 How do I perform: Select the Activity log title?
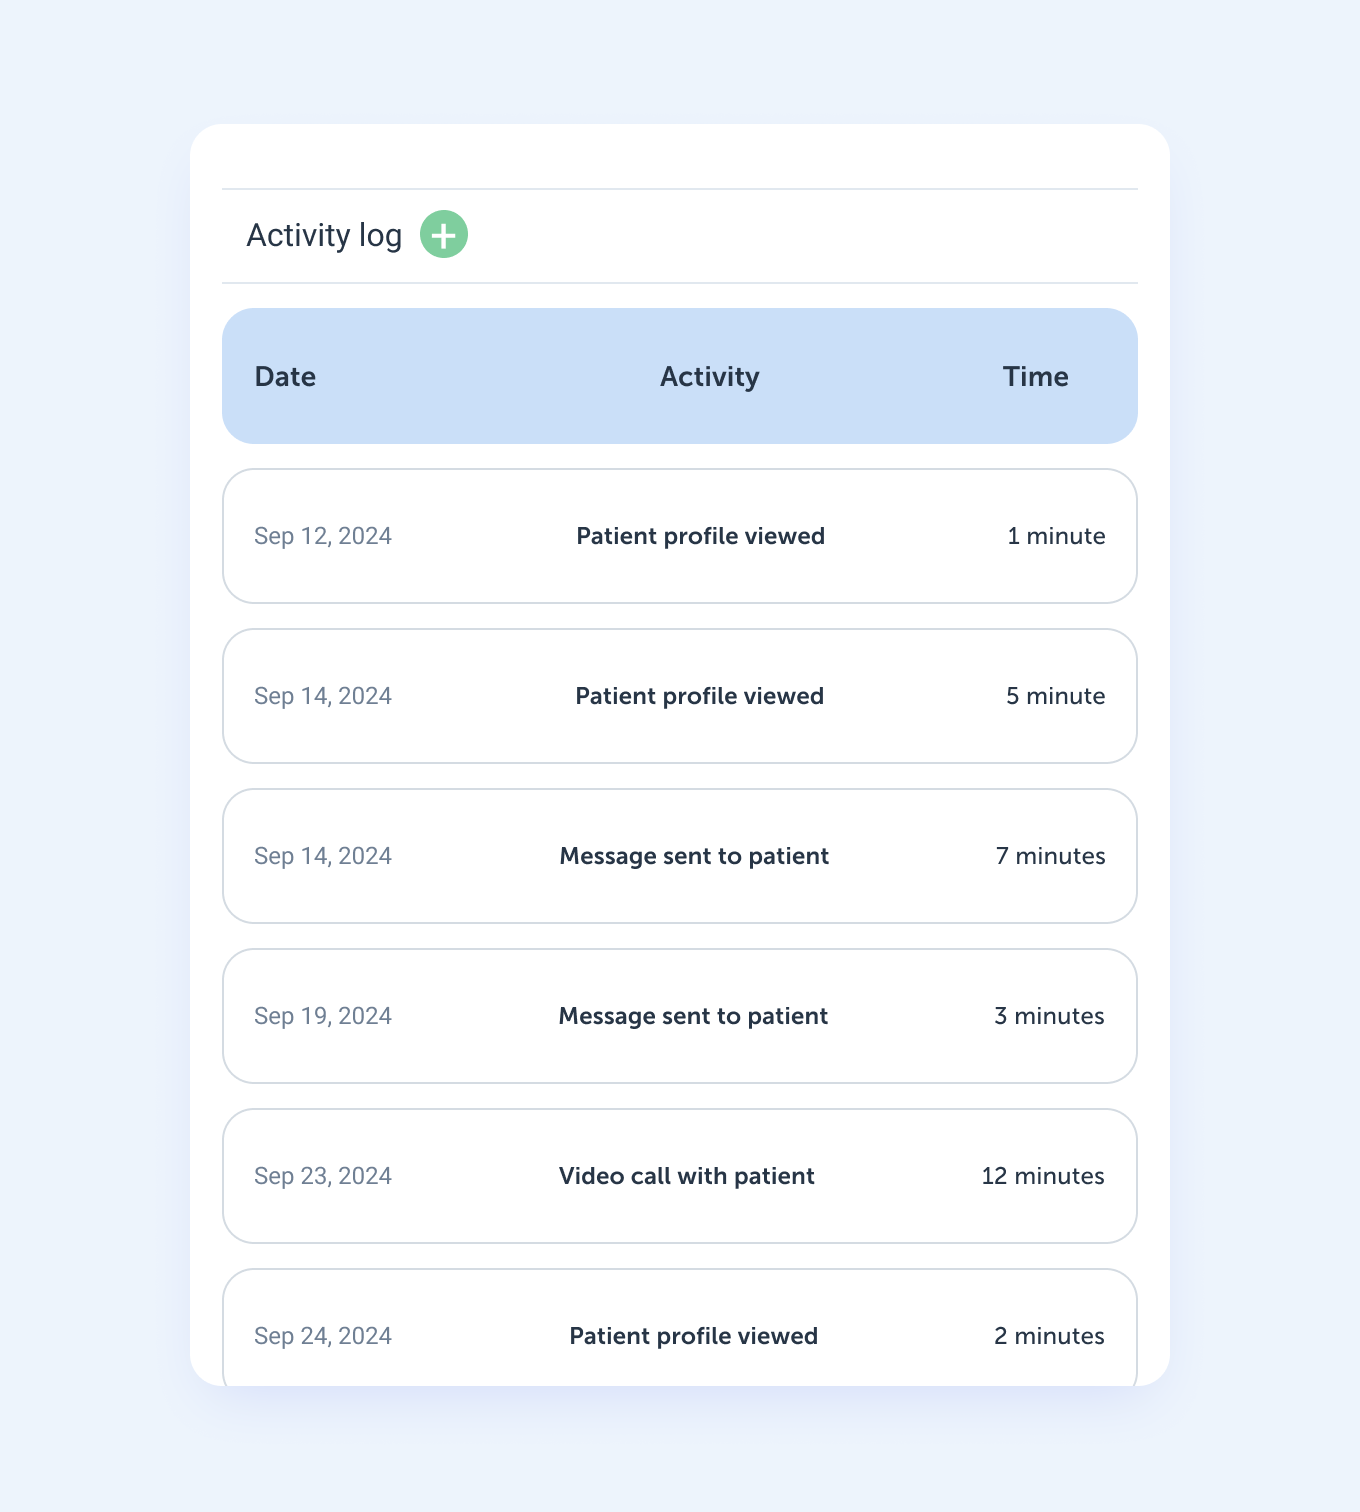324,235
